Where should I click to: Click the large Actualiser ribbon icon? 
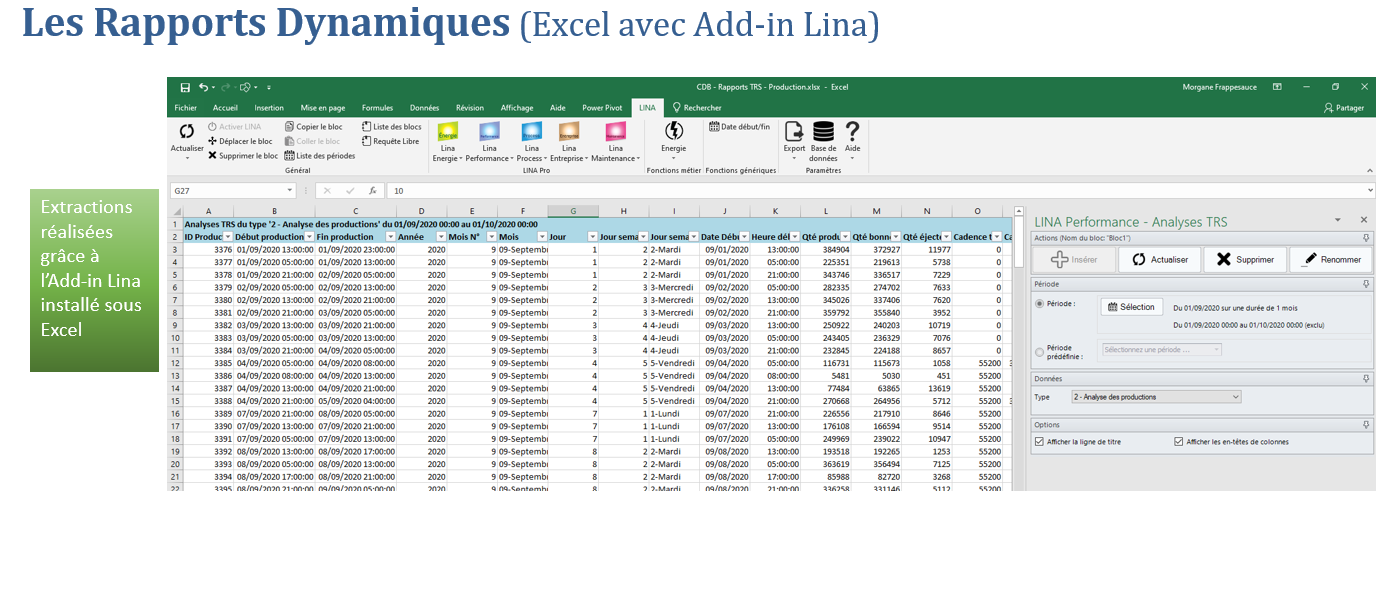point(186,131)
